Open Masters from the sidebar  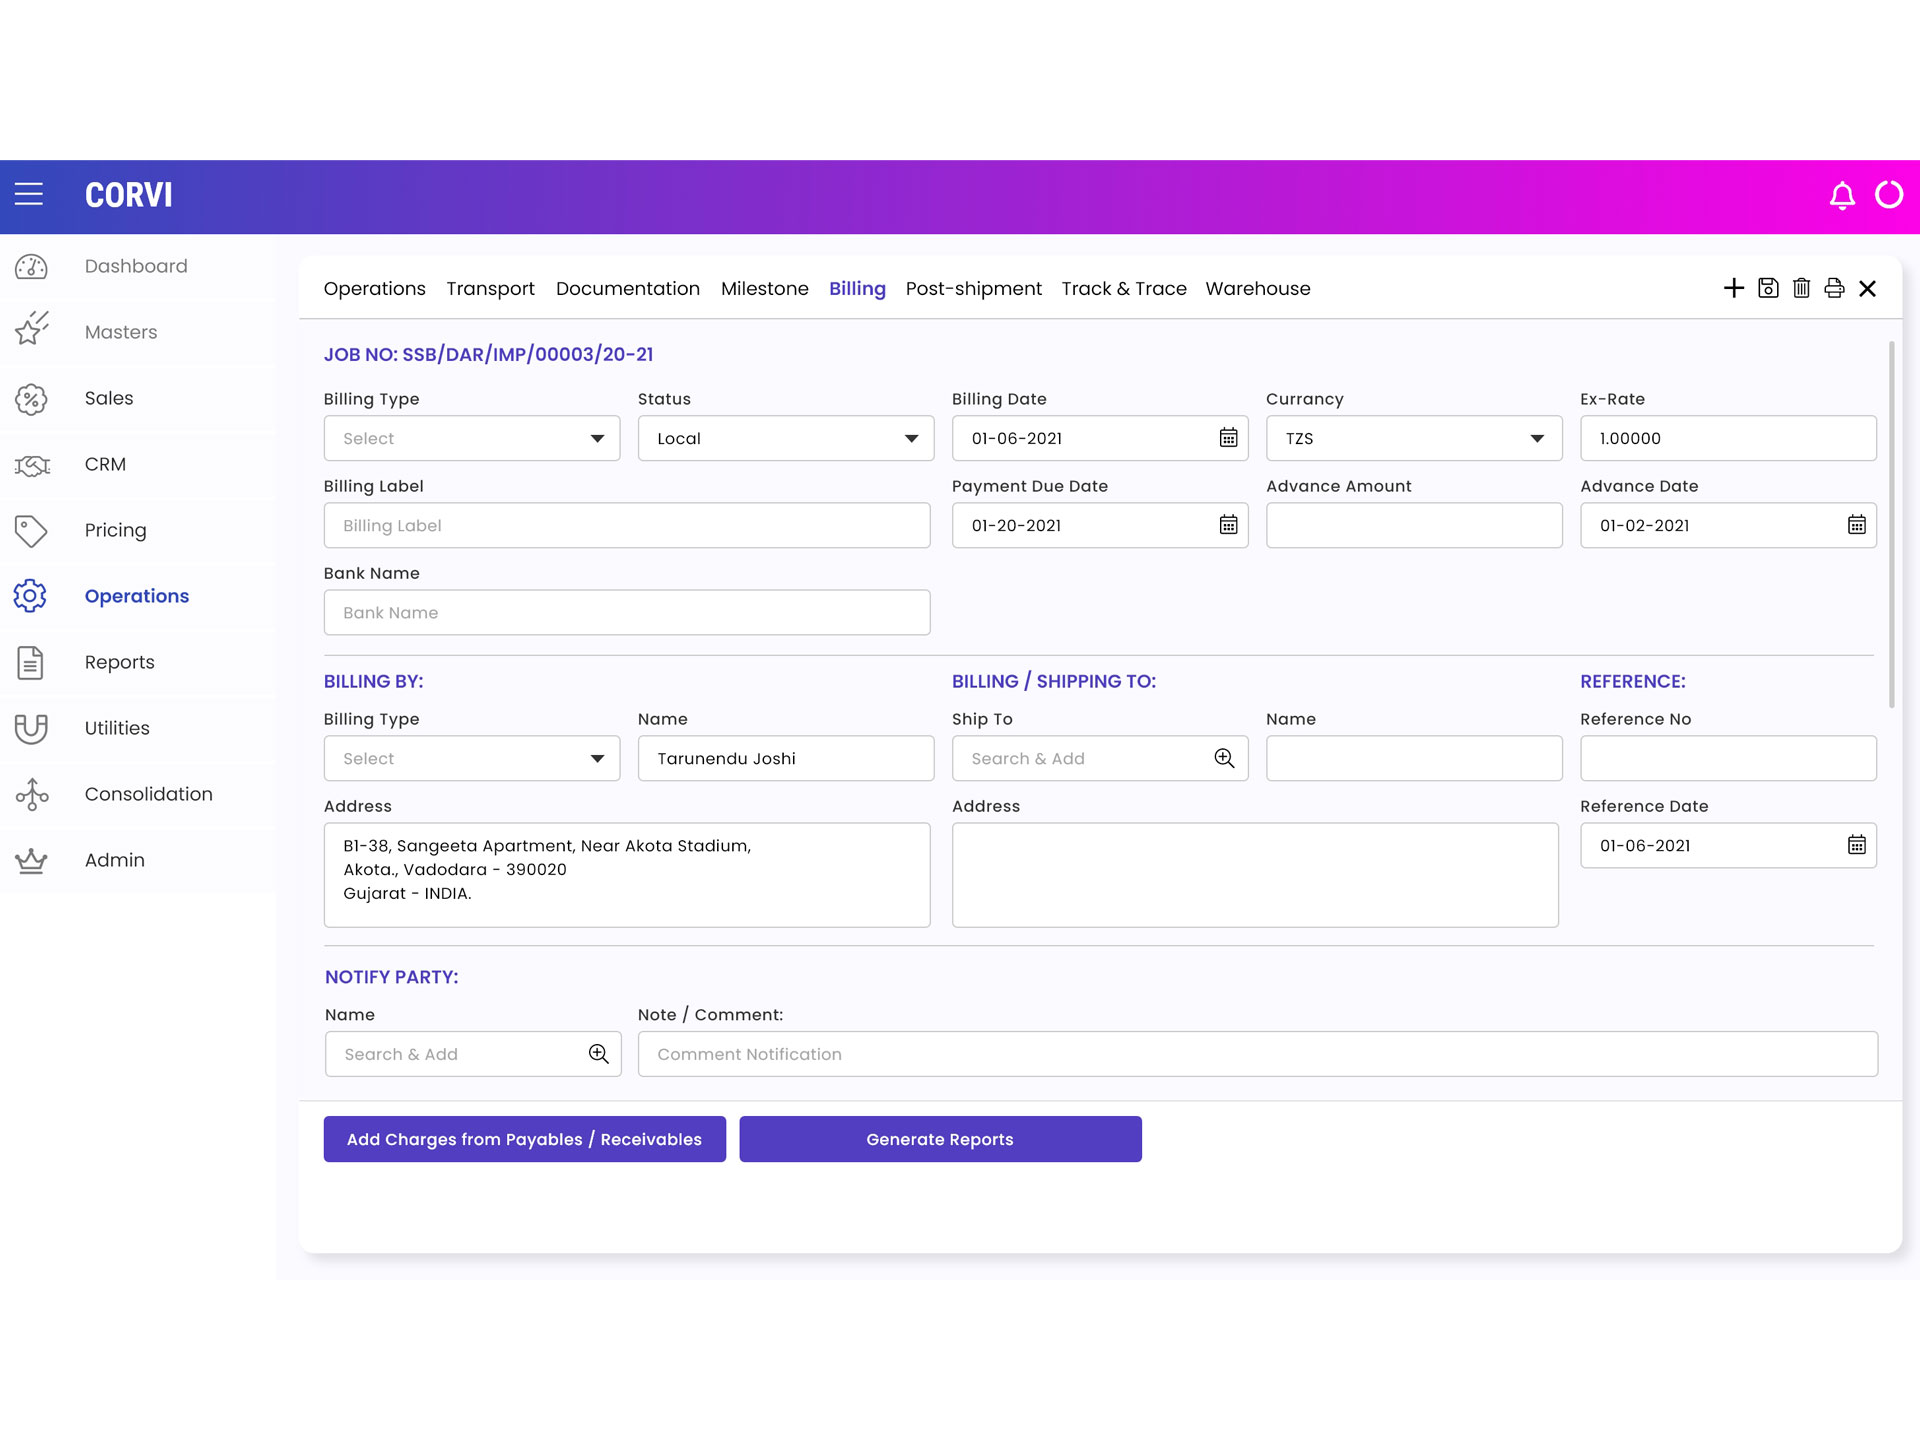click(x=121, y=332)
